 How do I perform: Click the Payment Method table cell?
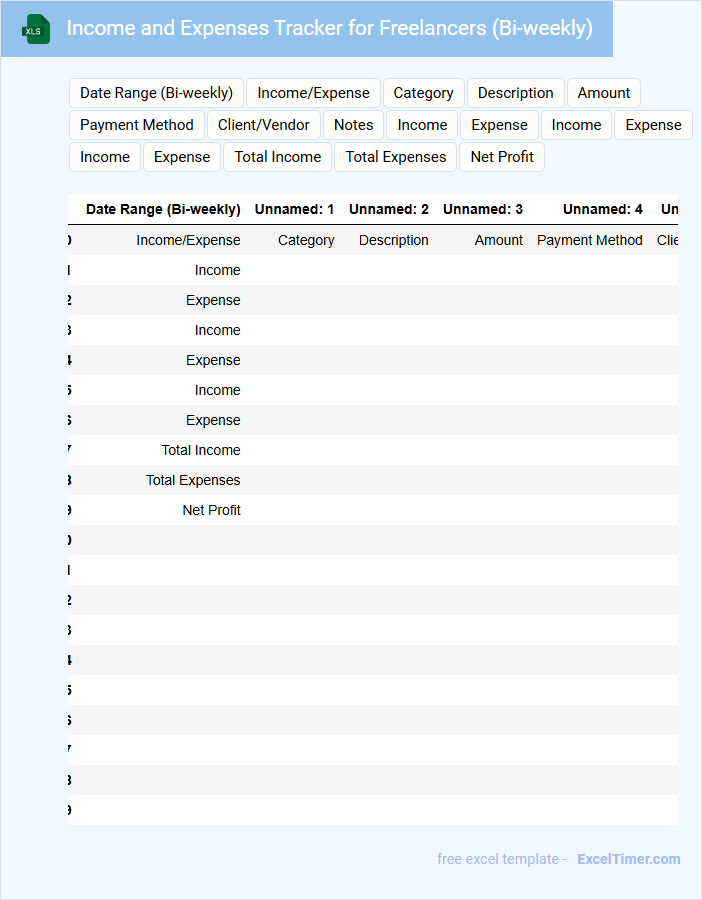coord(589,240)
